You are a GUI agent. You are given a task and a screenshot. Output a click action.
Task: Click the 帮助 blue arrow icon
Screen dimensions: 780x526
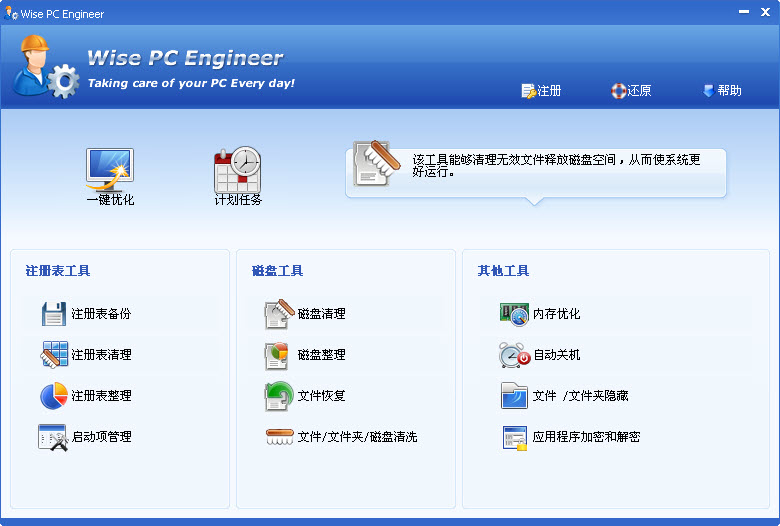[708, 91]
